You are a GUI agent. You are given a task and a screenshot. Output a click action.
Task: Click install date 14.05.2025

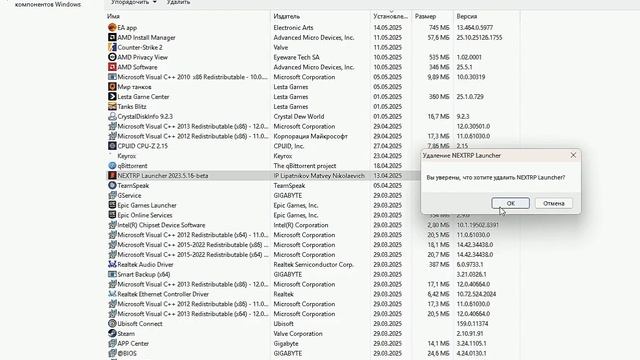coord(387,27)
